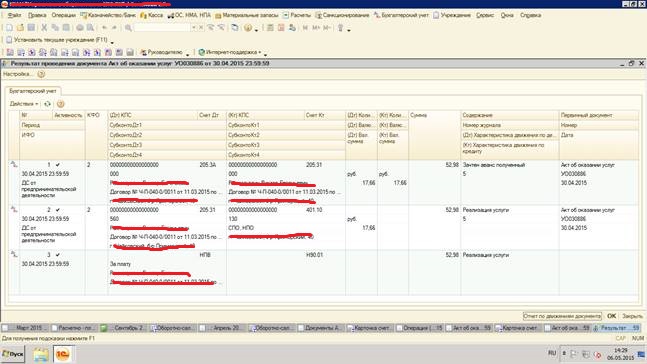
Task: Click the OK button
Action: coord(611,316)
